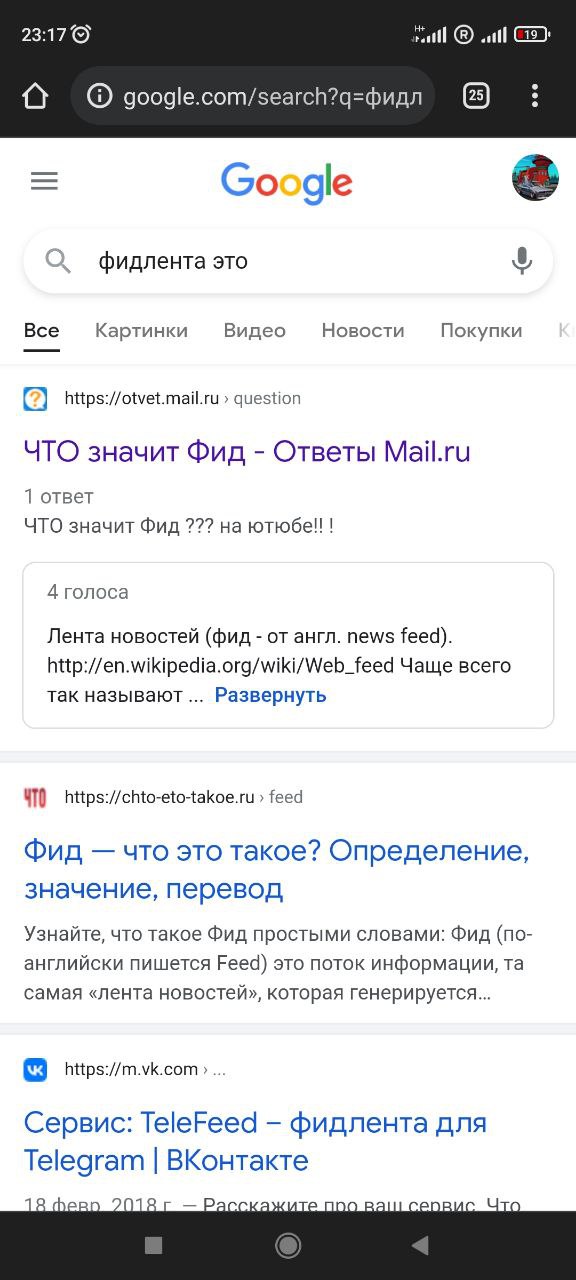The image size is (576, 1280).
Task: Open ЧТО значит Фид Mail.ru result
Action: tap(247, 452)
